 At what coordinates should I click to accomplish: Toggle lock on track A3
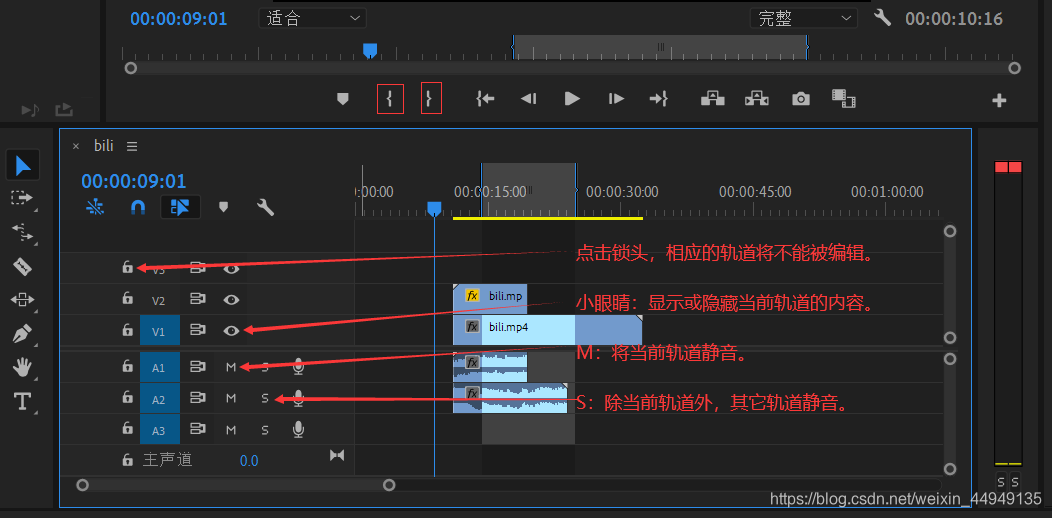[x=127, y=428]
